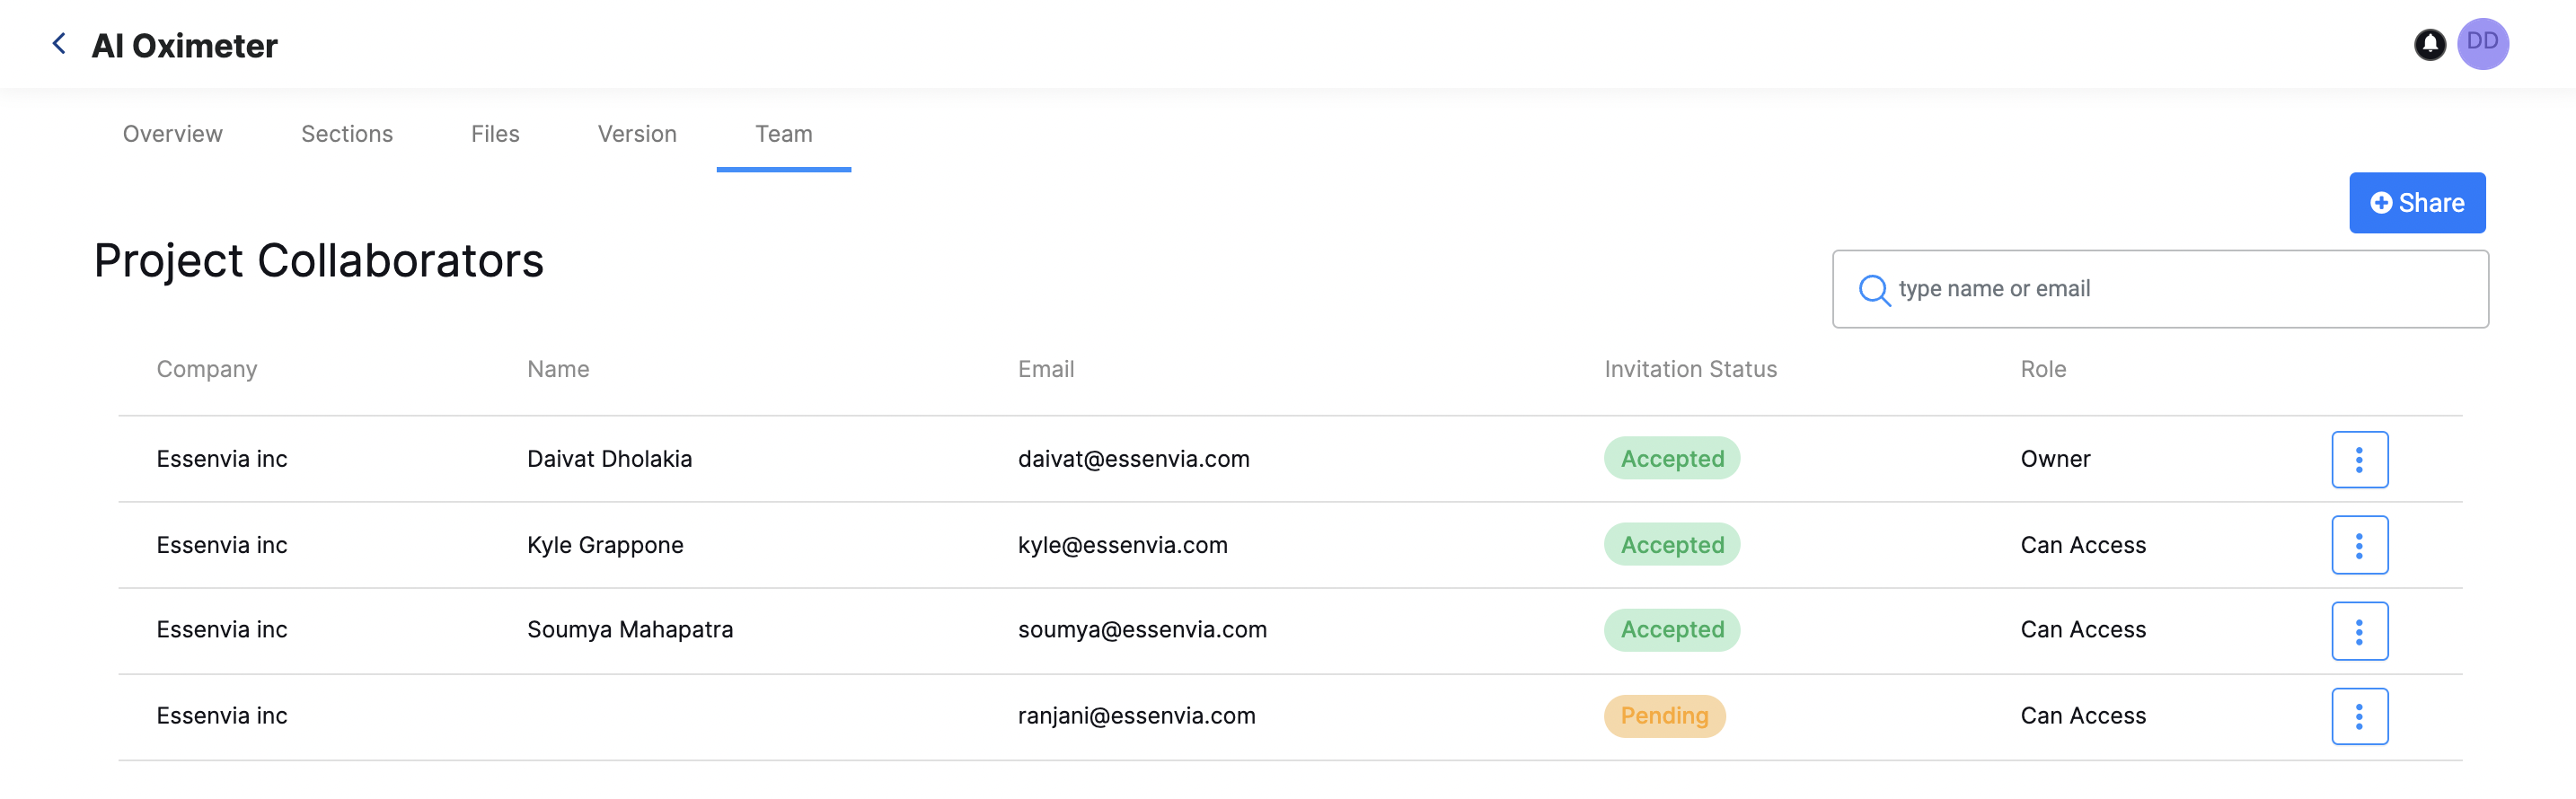This screenshot has width=2576, height=799.
Task: Click Essenvia inc in the ranjani row
Action: 222,716
